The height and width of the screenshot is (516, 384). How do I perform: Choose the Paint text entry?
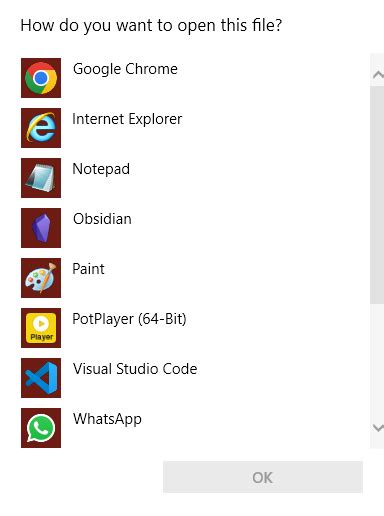(x=88, y=269)
